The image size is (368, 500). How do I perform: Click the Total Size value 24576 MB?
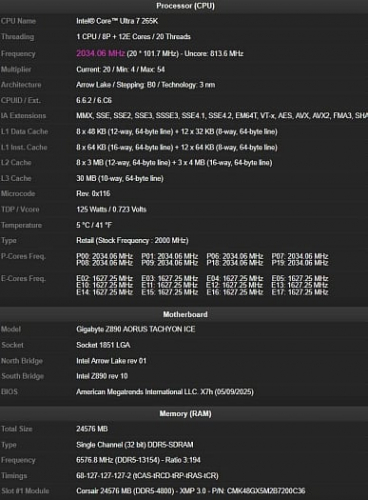(x=92, y=429)
